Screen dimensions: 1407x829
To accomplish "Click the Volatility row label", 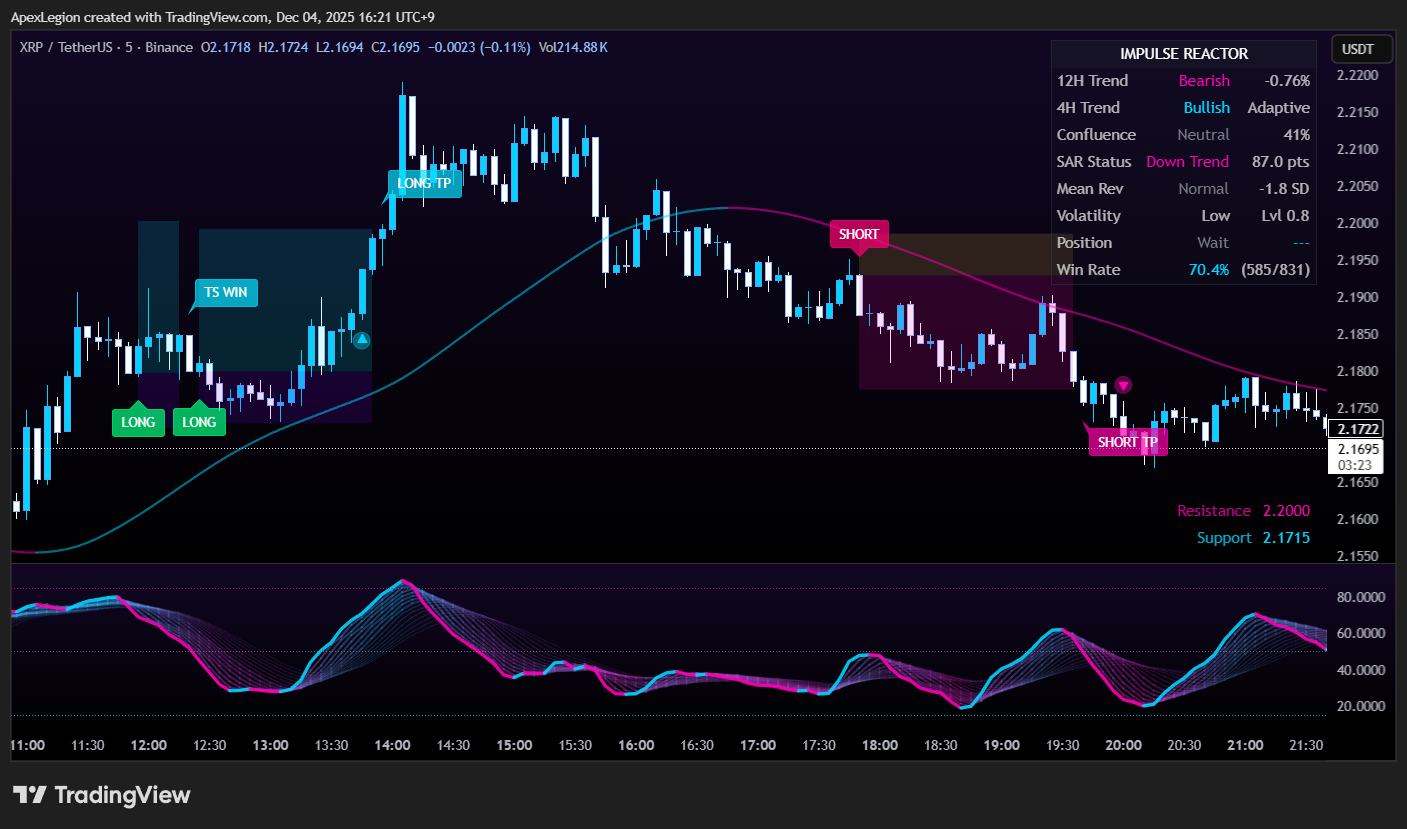I will click(x=1088, y=216).
